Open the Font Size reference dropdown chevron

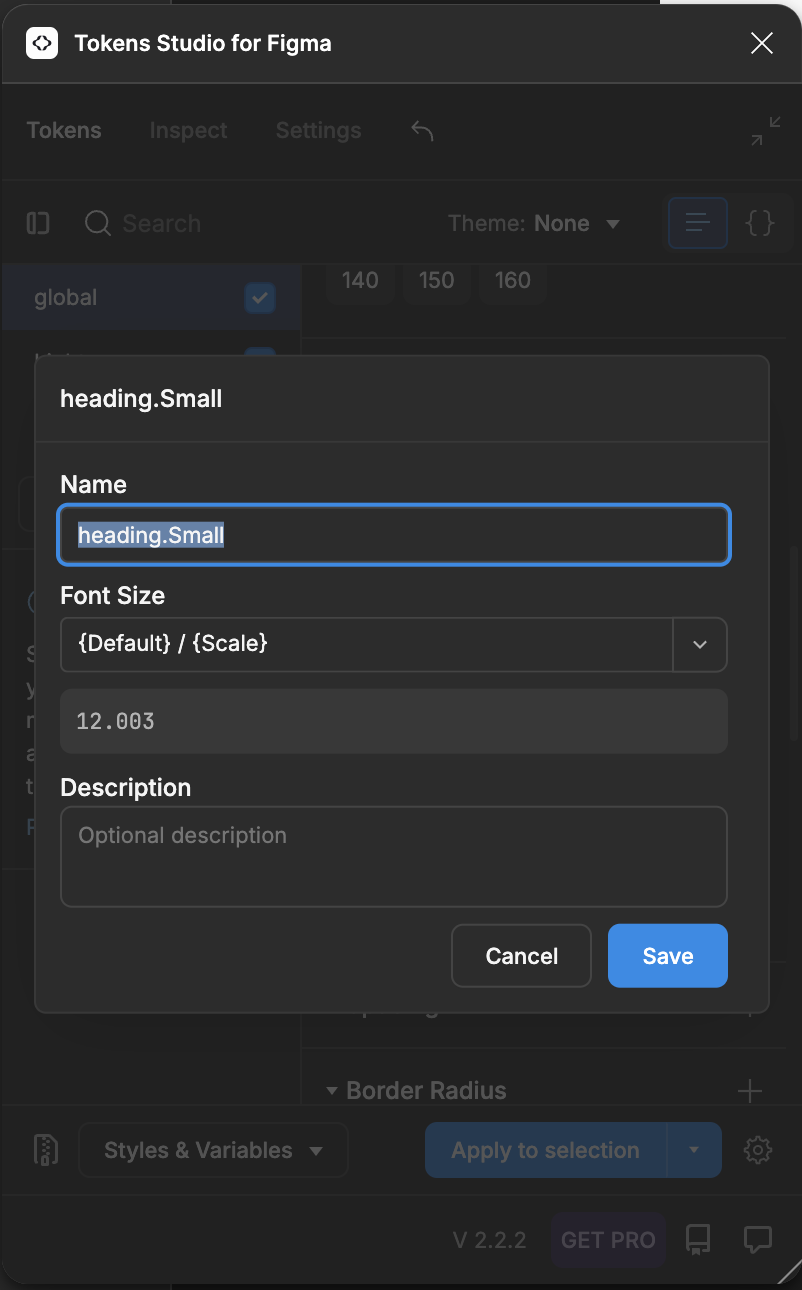click(700, 644)
